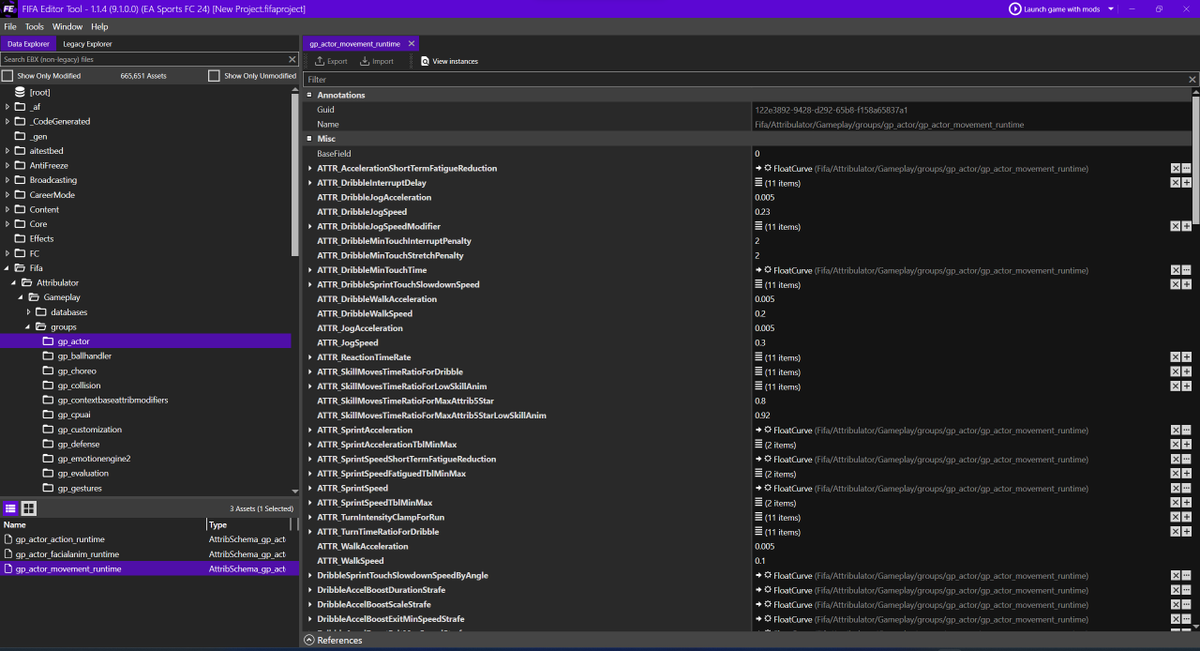Switch to Data Explorer tab
The image size is (1200, 651).
tap(28, 44)
